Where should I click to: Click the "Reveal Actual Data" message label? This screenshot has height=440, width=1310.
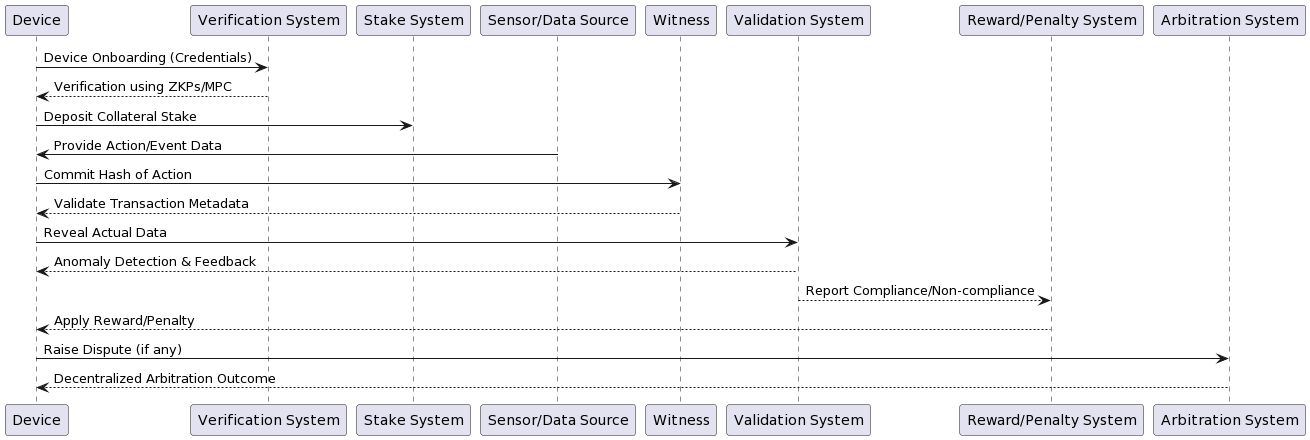105,232
